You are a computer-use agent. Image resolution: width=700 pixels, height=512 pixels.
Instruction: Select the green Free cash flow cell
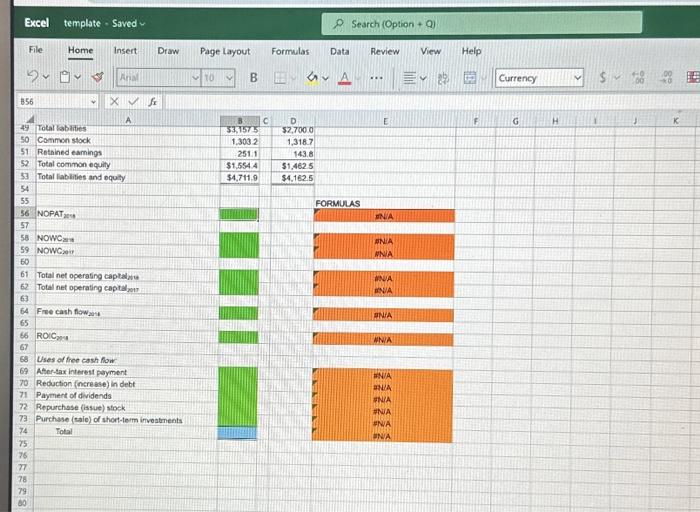point(238,313)
